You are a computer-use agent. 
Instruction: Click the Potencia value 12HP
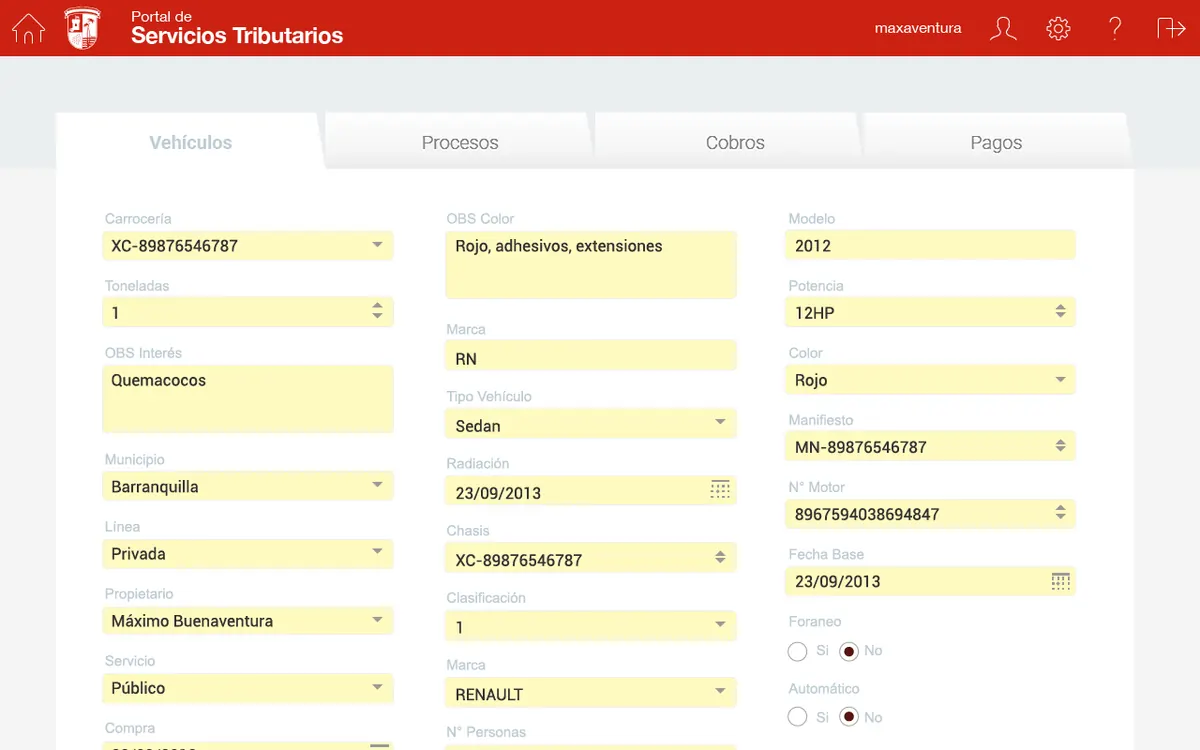pyautogui.click(x=815, y=313)
